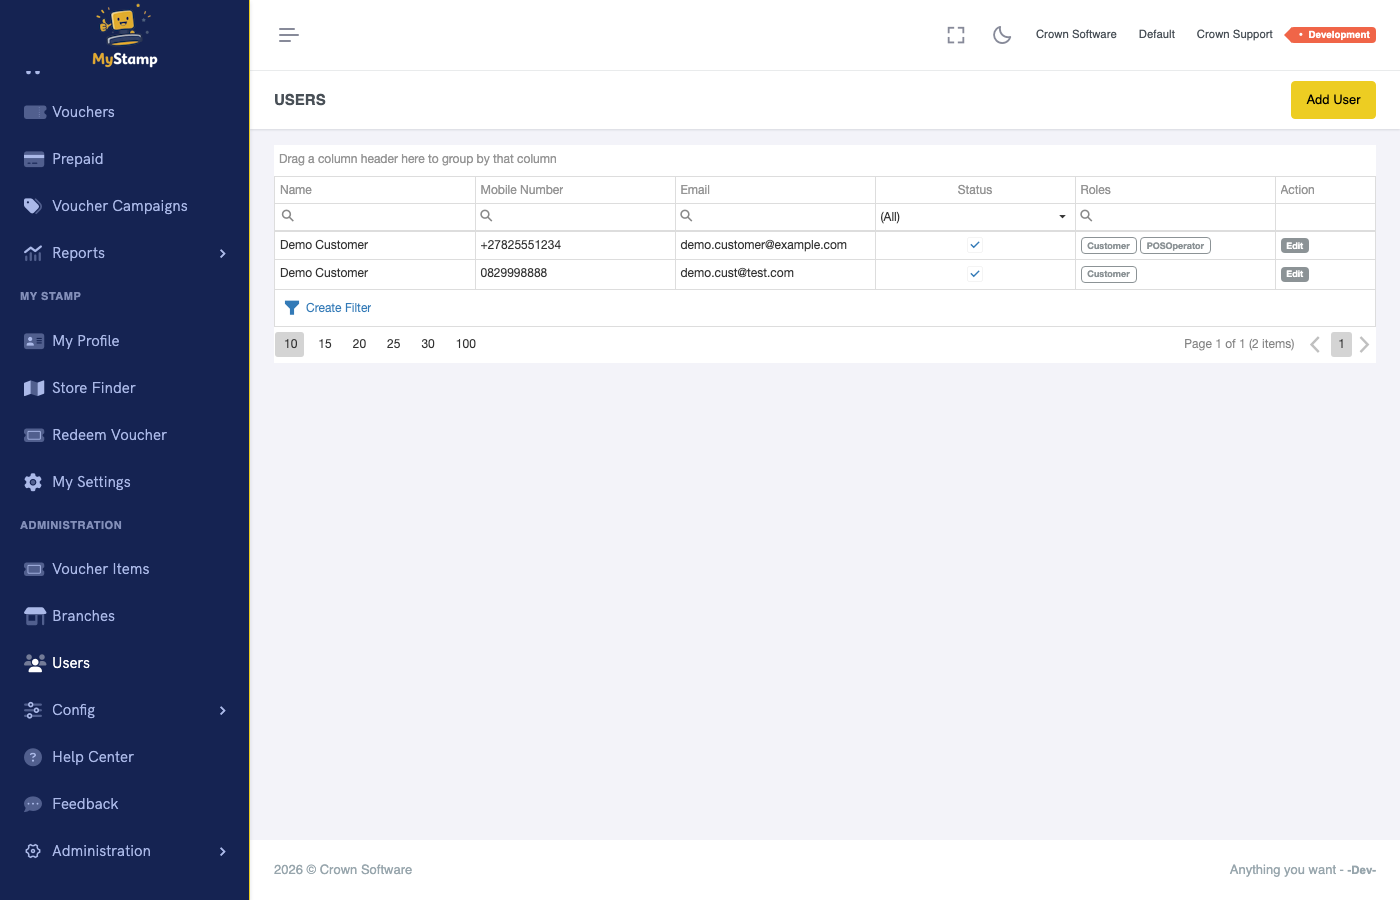The height and width of the screenshot is (900, 1400).
Task: Set page size to 15
Action: coord(325,344)
